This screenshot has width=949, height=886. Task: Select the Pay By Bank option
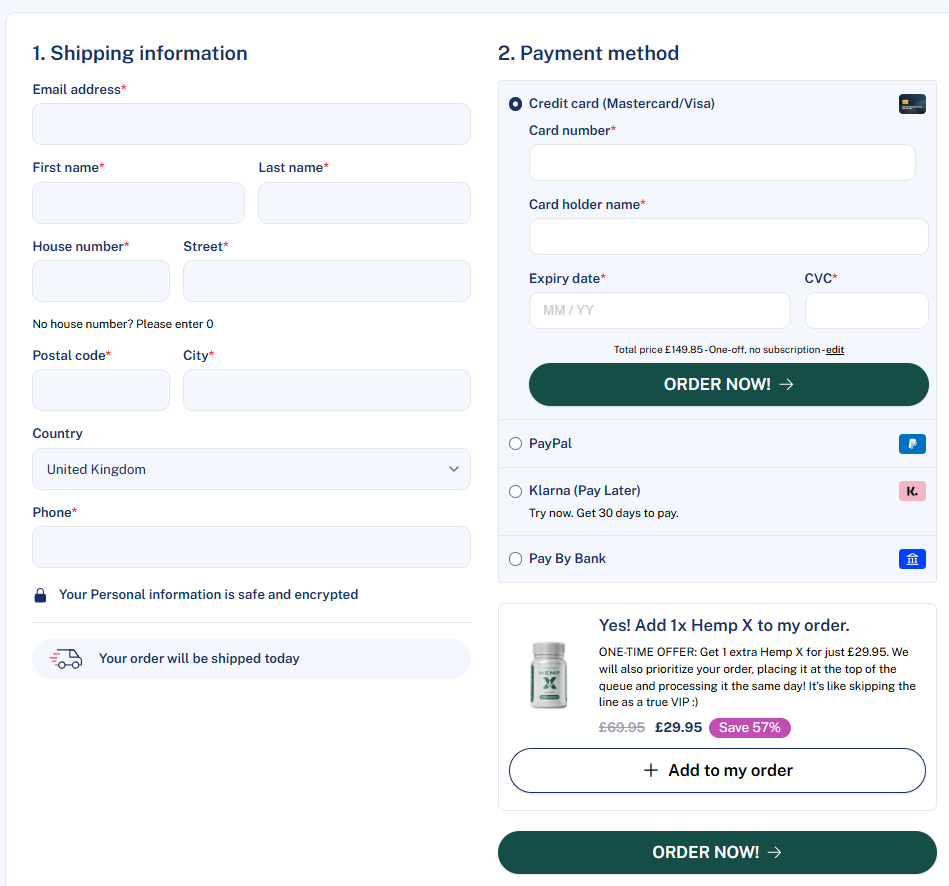[516, 559]
